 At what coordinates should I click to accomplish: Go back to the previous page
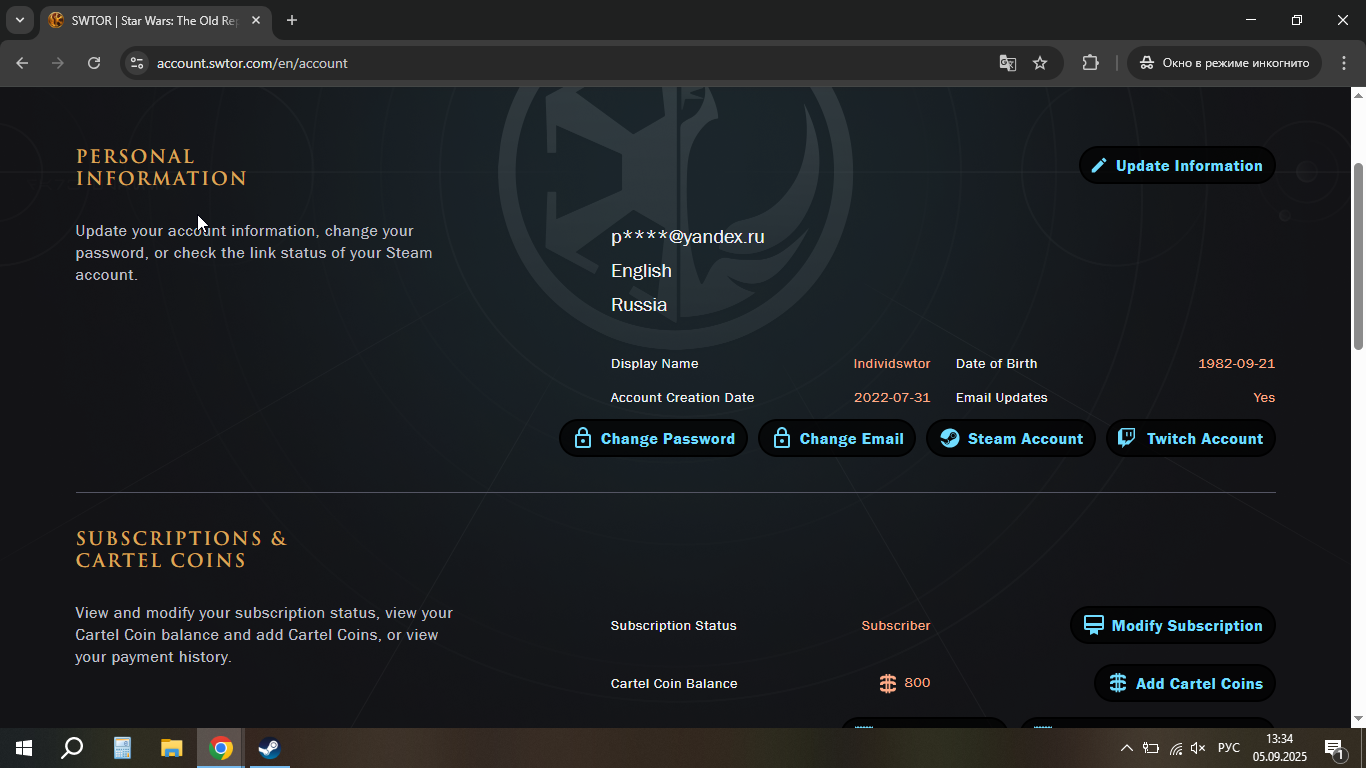click(22, 63)
